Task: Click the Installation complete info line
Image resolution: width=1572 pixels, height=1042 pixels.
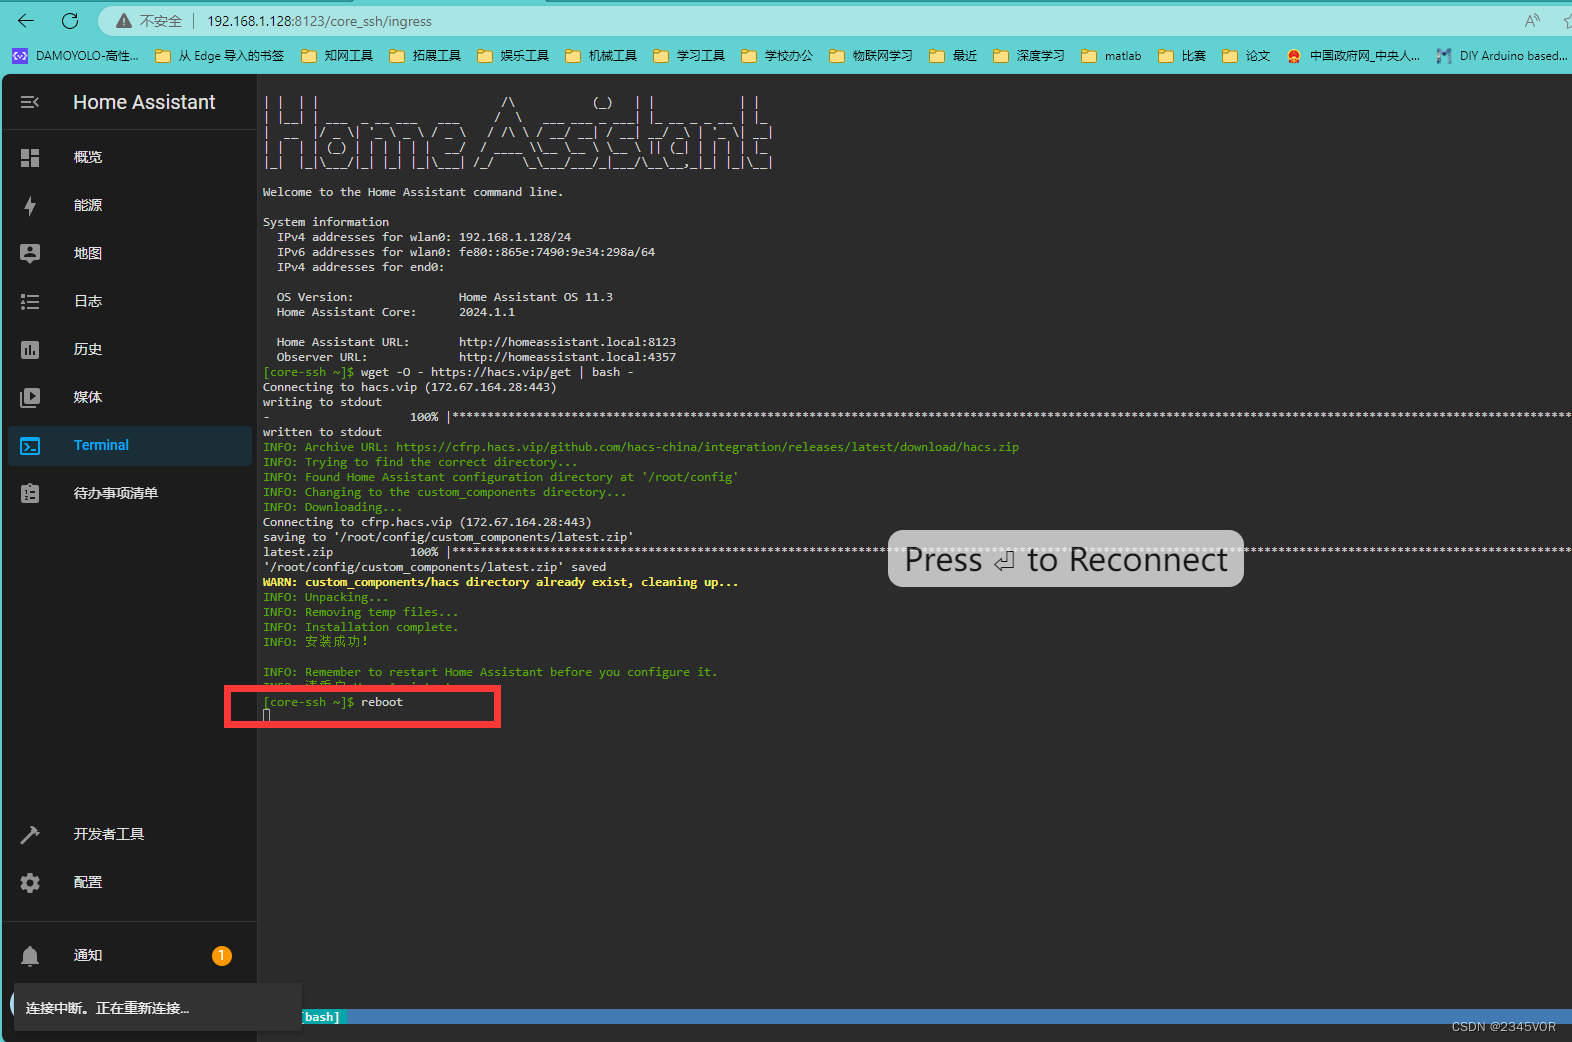Action: coord(361,627)
